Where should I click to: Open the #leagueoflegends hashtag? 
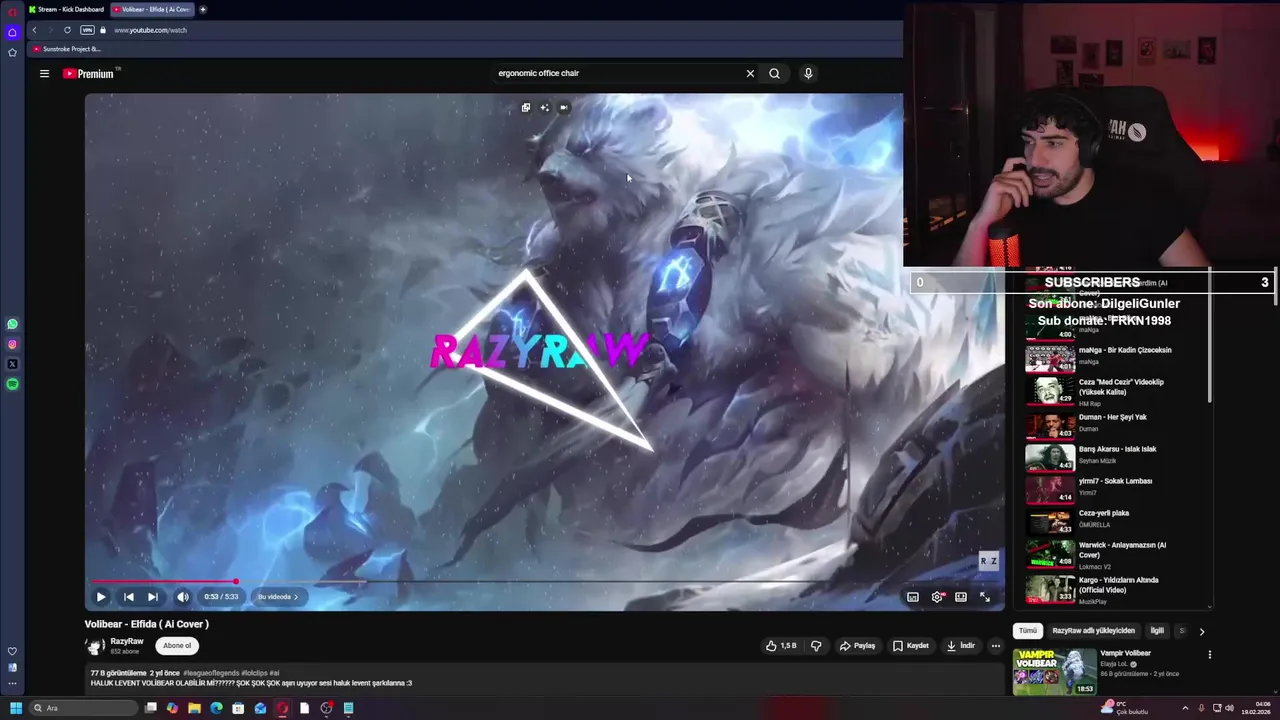pyautogui.click(x=211, y=673)
